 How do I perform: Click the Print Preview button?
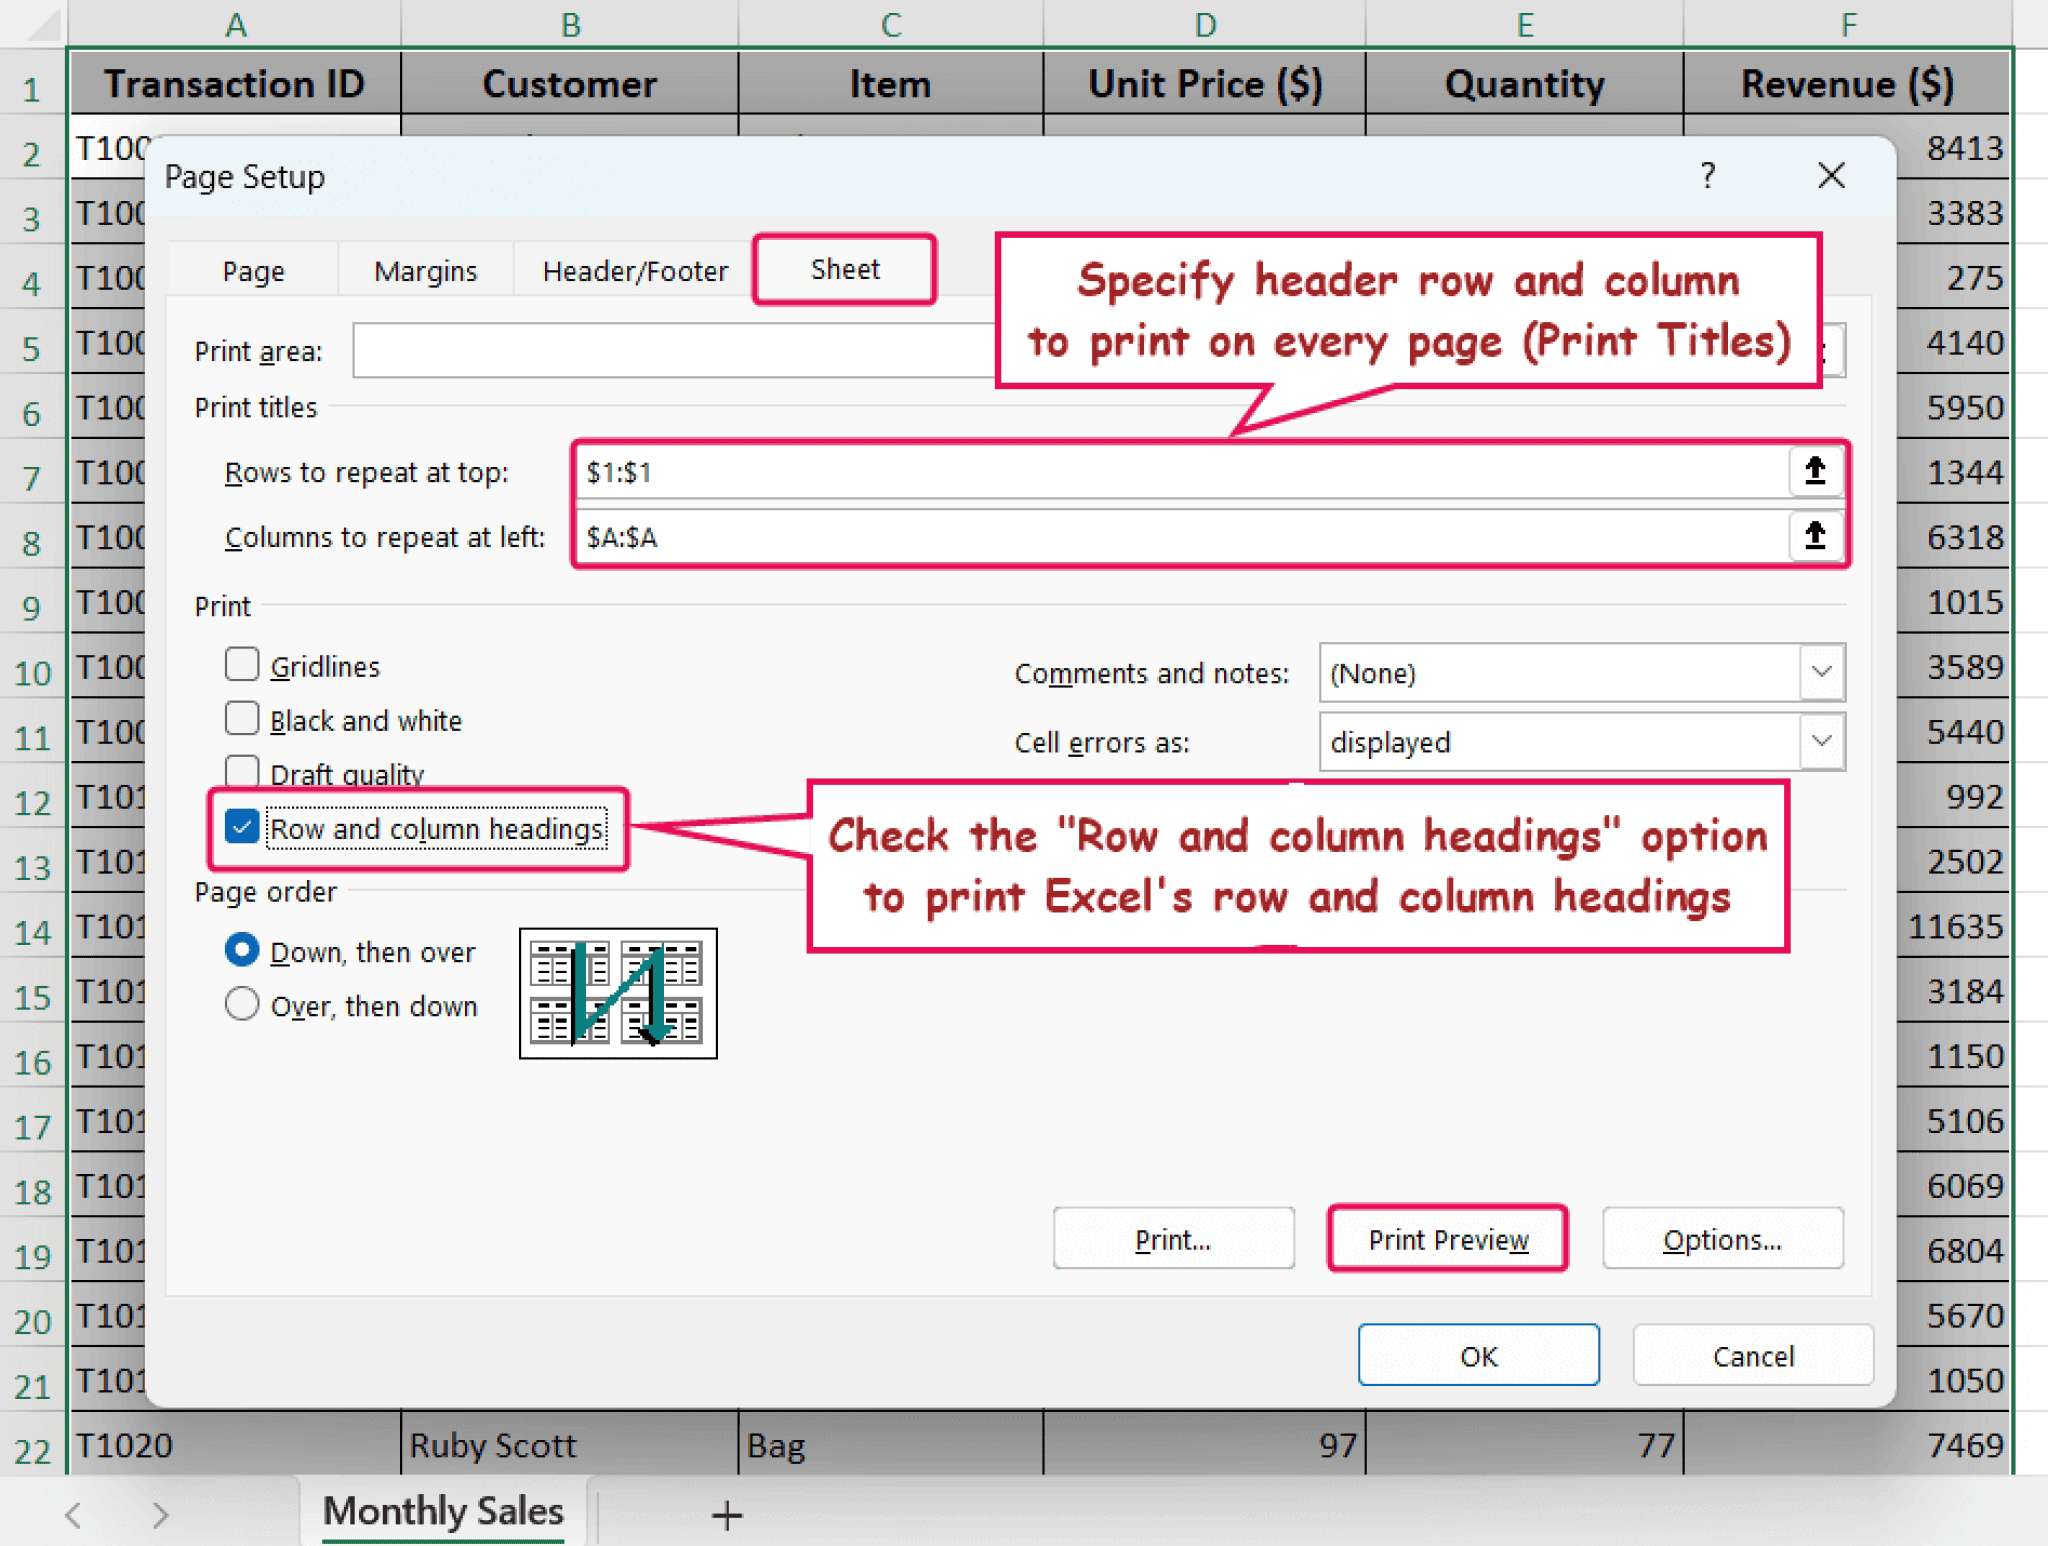click(x=1448, y=1238)
